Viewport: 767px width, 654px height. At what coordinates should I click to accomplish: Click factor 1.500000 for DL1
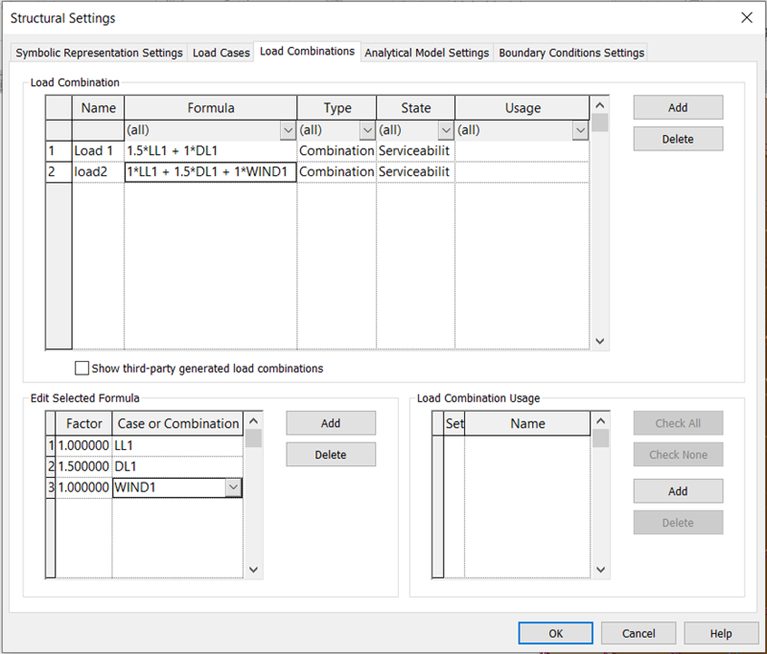pos(84,467)
